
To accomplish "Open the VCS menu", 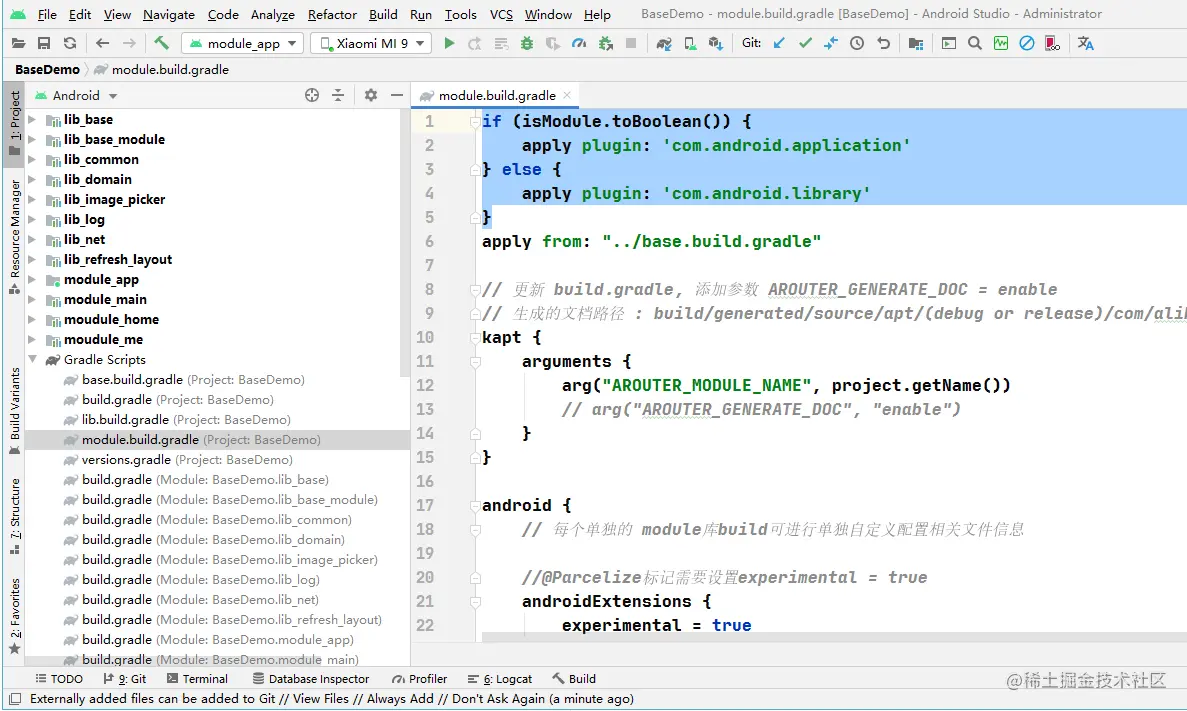I will pos(500,14).
